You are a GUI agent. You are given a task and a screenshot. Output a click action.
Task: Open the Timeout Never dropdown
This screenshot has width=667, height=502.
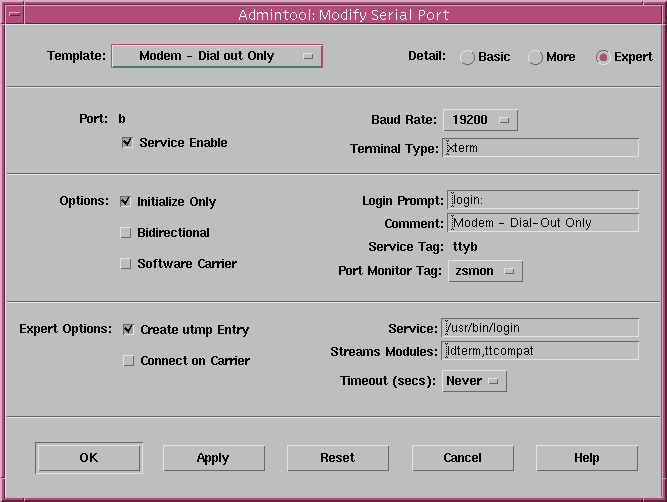click(x=474, y=381)
